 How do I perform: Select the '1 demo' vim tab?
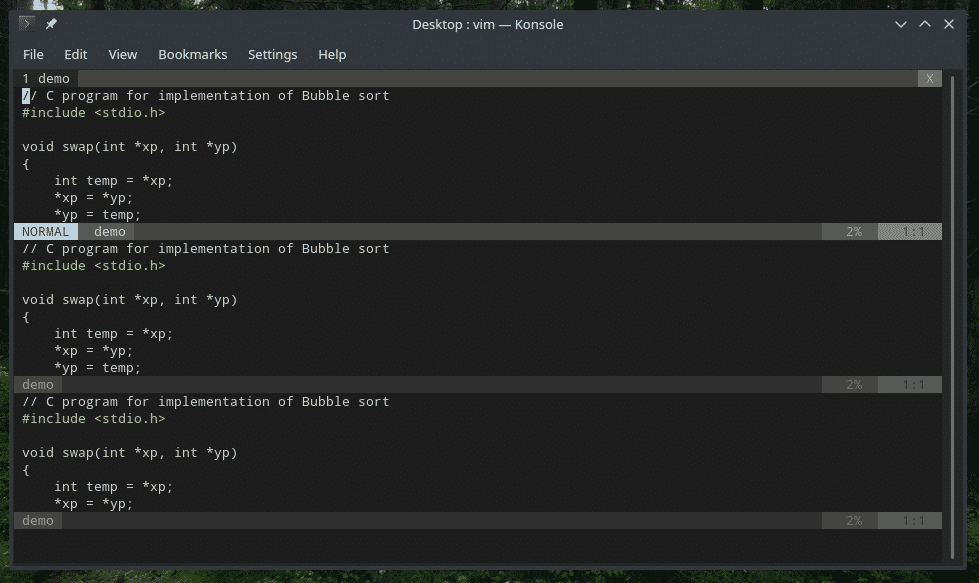[x=46, y=79]
